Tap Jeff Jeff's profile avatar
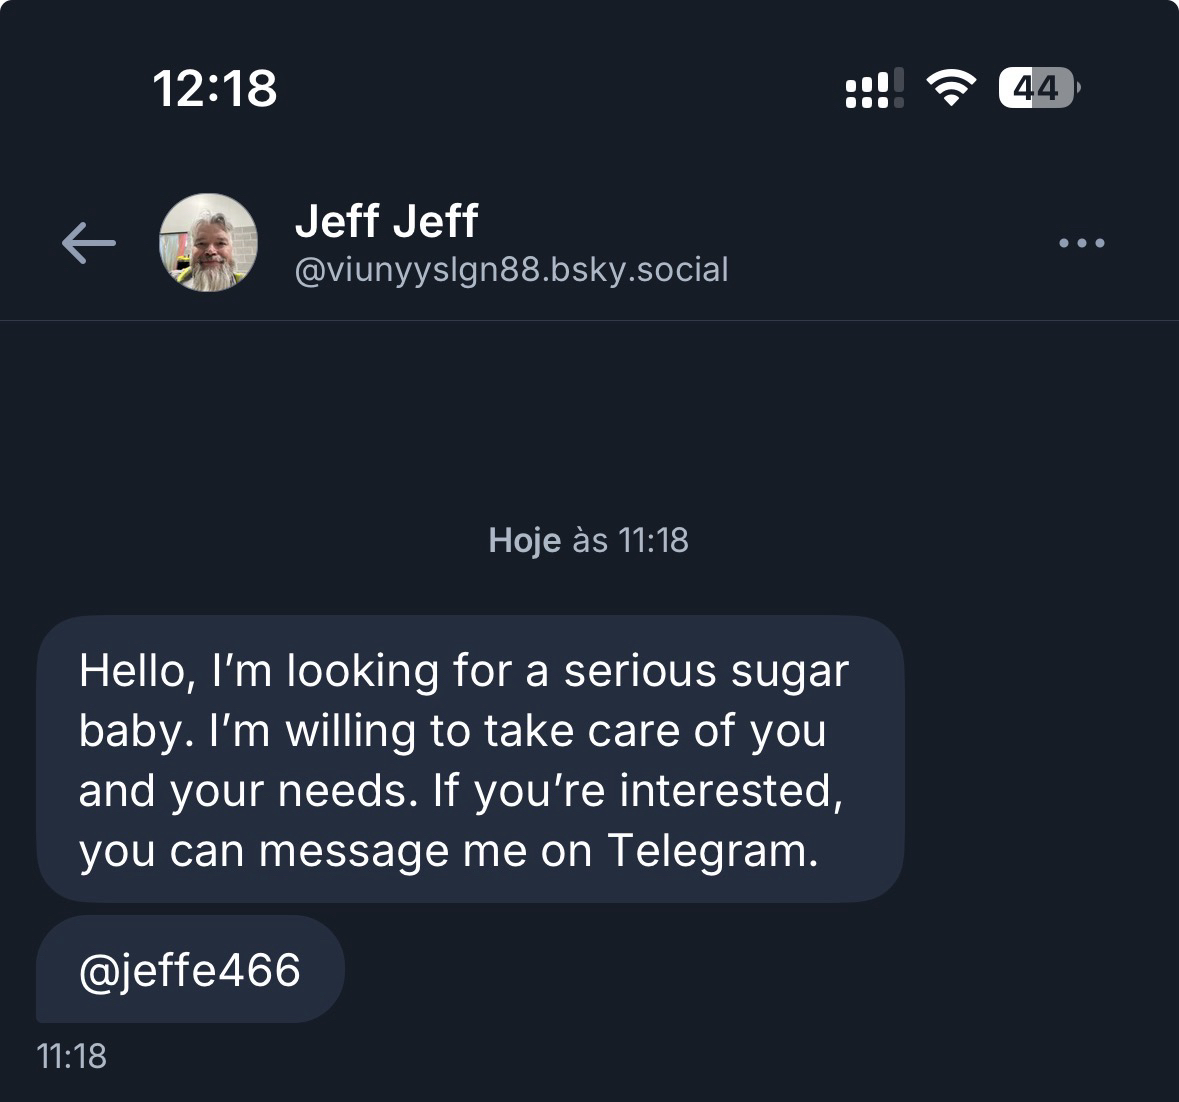The image size is (1179, 1102). [209, 243]
